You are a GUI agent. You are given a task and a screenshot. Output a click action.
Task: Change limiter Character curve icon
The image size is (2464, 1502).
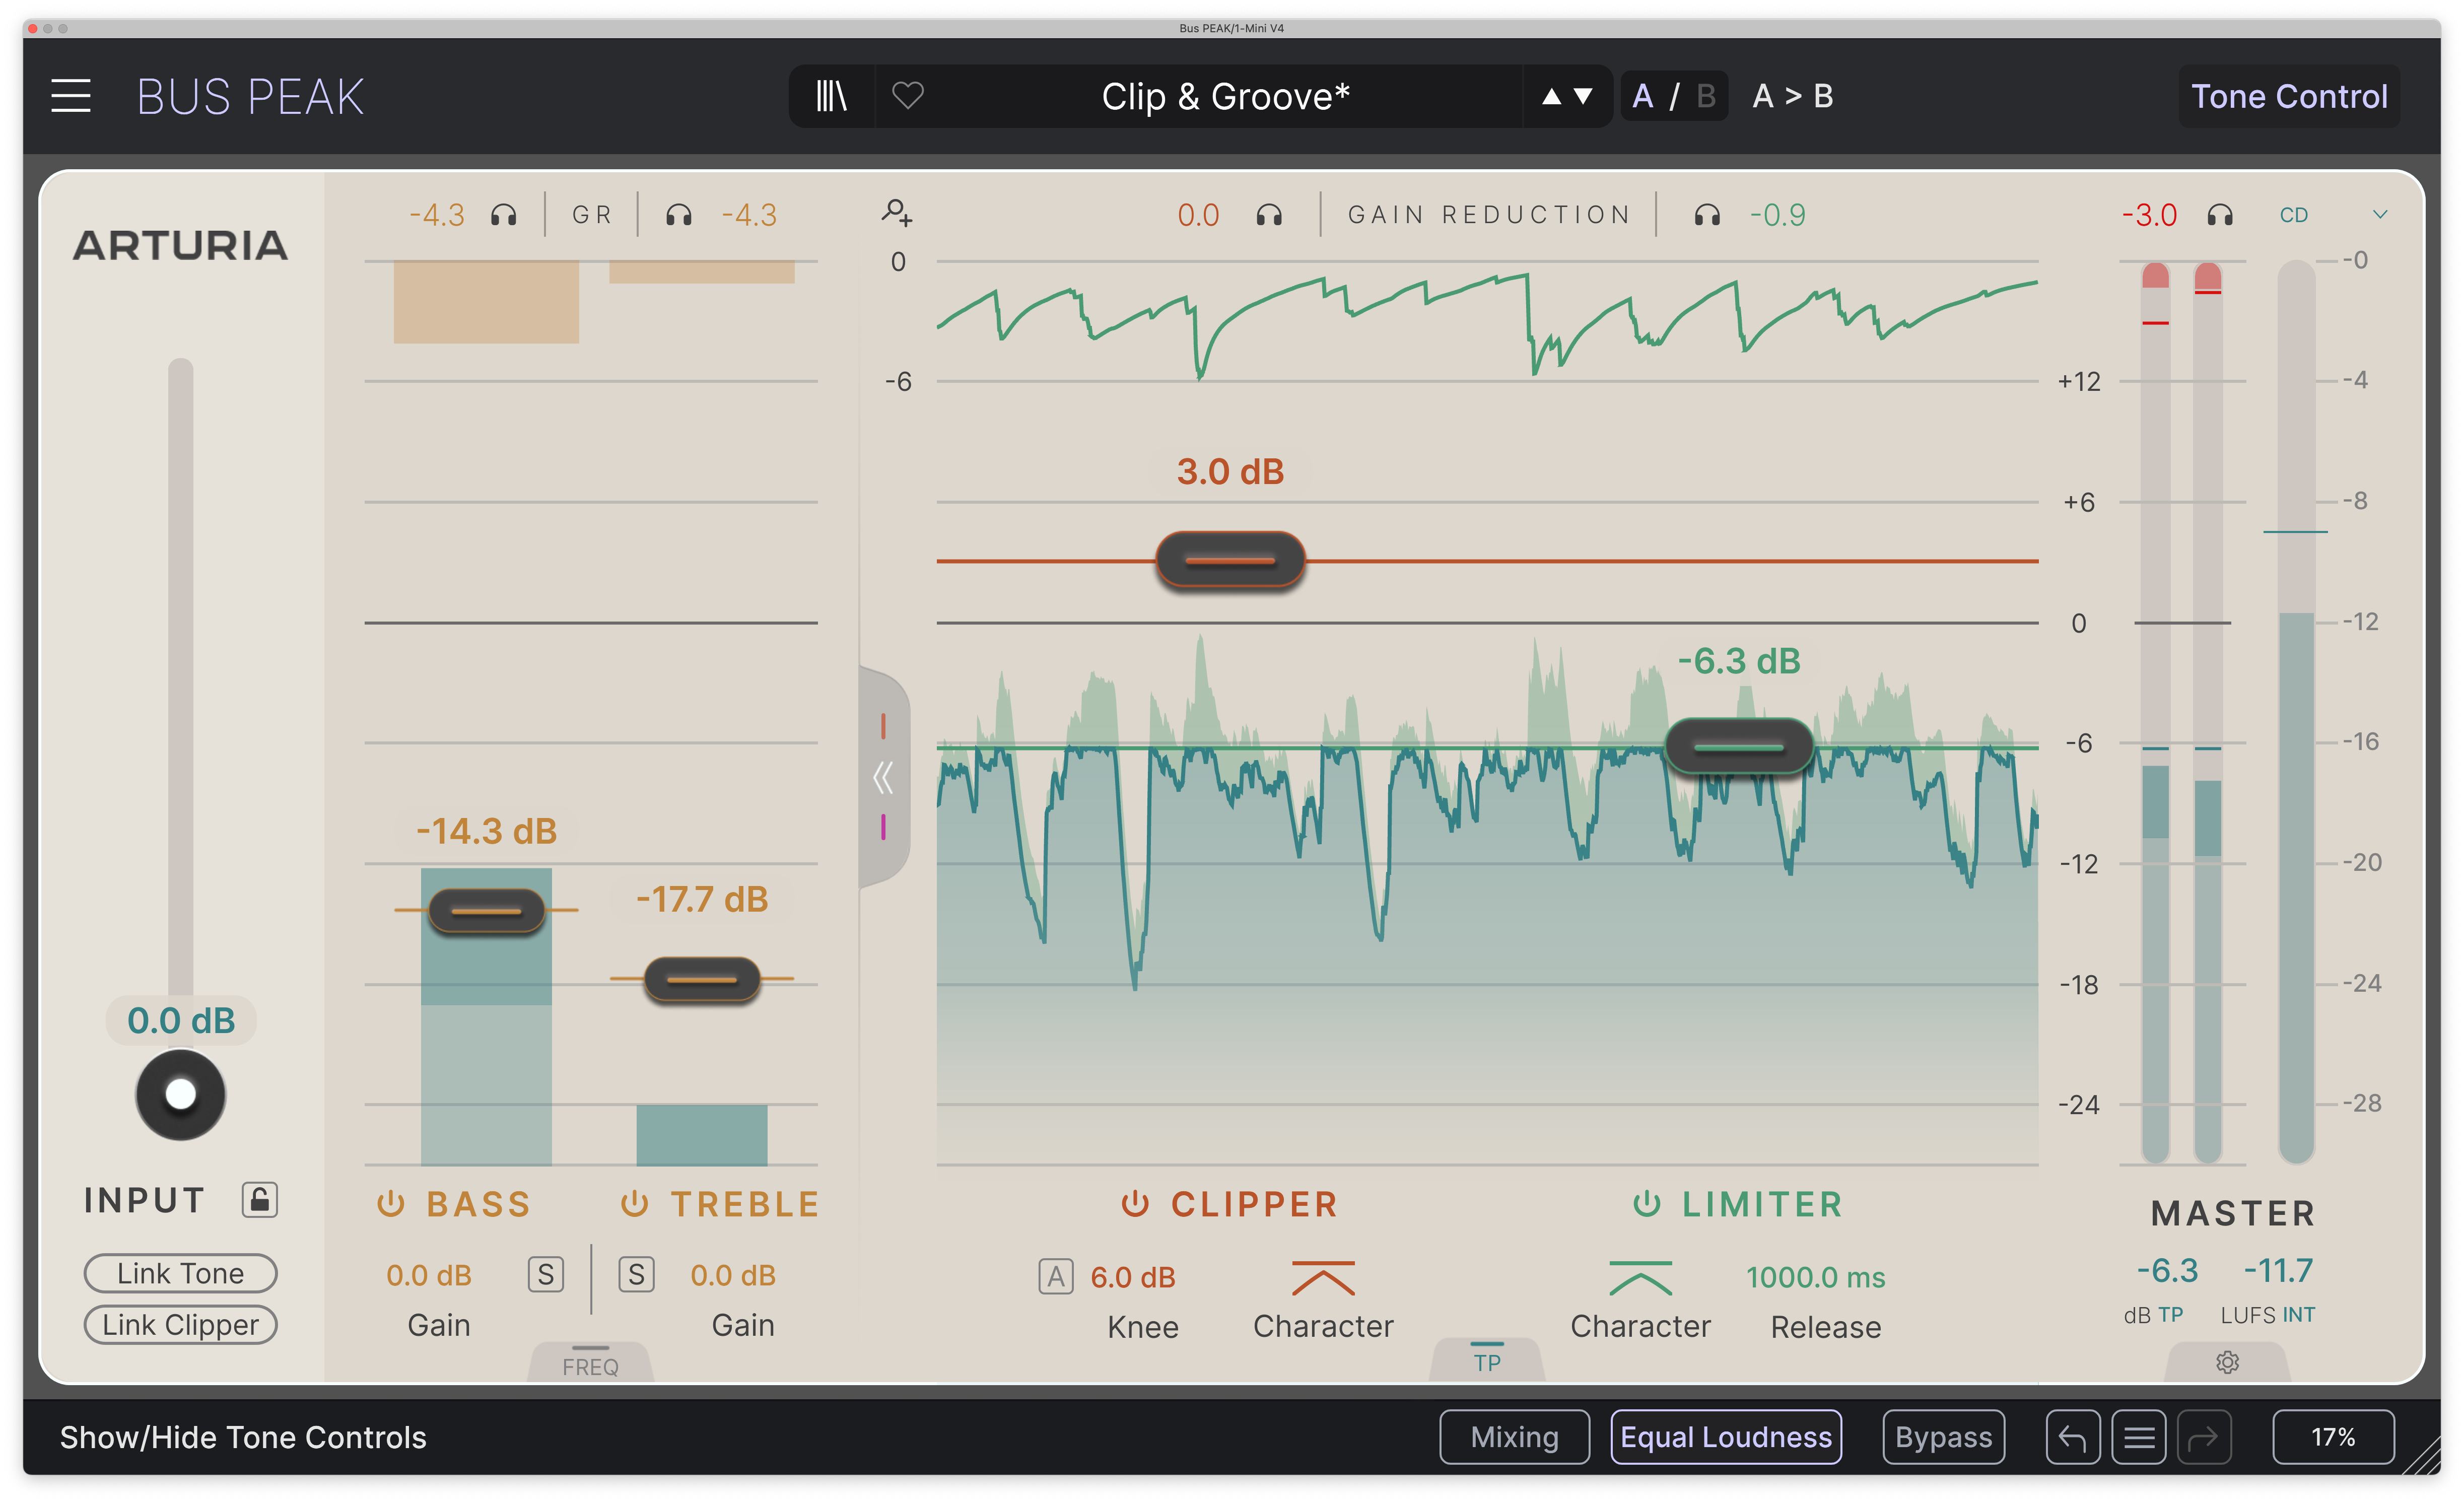1640,1278
